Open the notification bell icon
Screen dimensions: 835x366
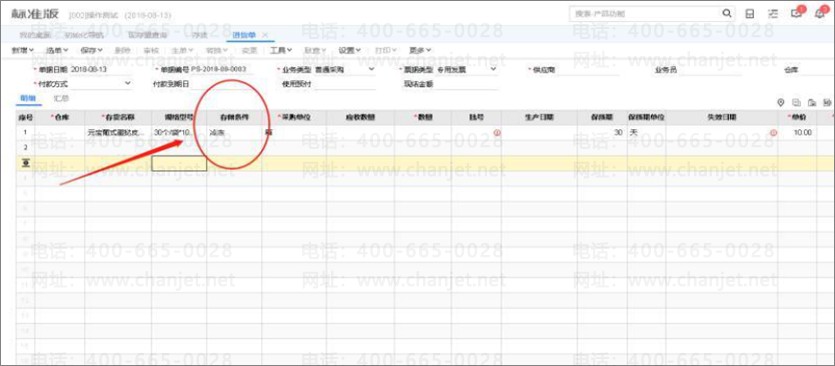click(x=821, y=13)
